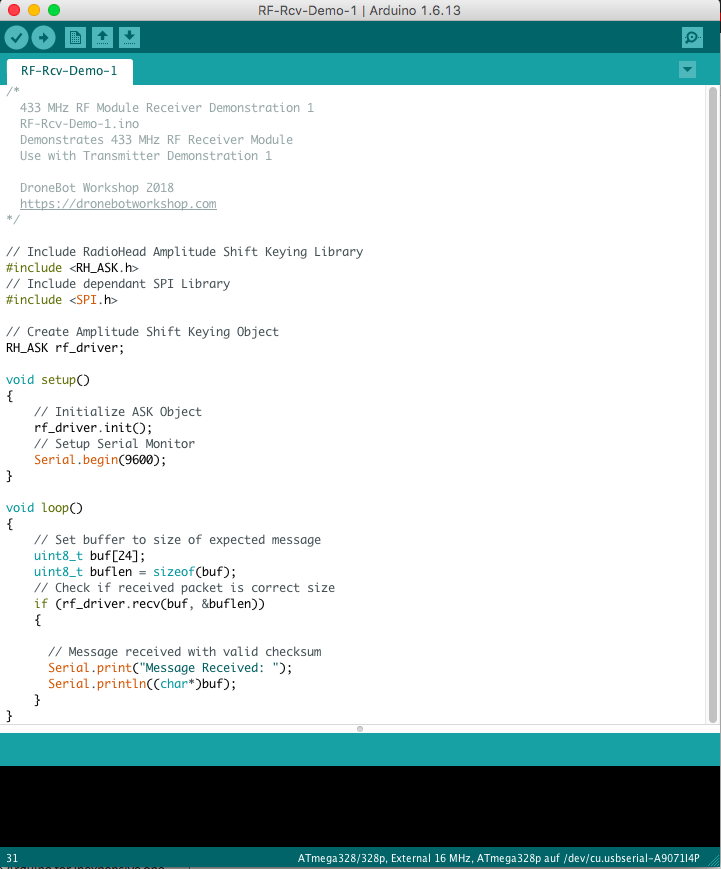Screen dimensions: 721x869
Task: Click the "#include <RH_ASK.h>" line
Action: [72, 268]
